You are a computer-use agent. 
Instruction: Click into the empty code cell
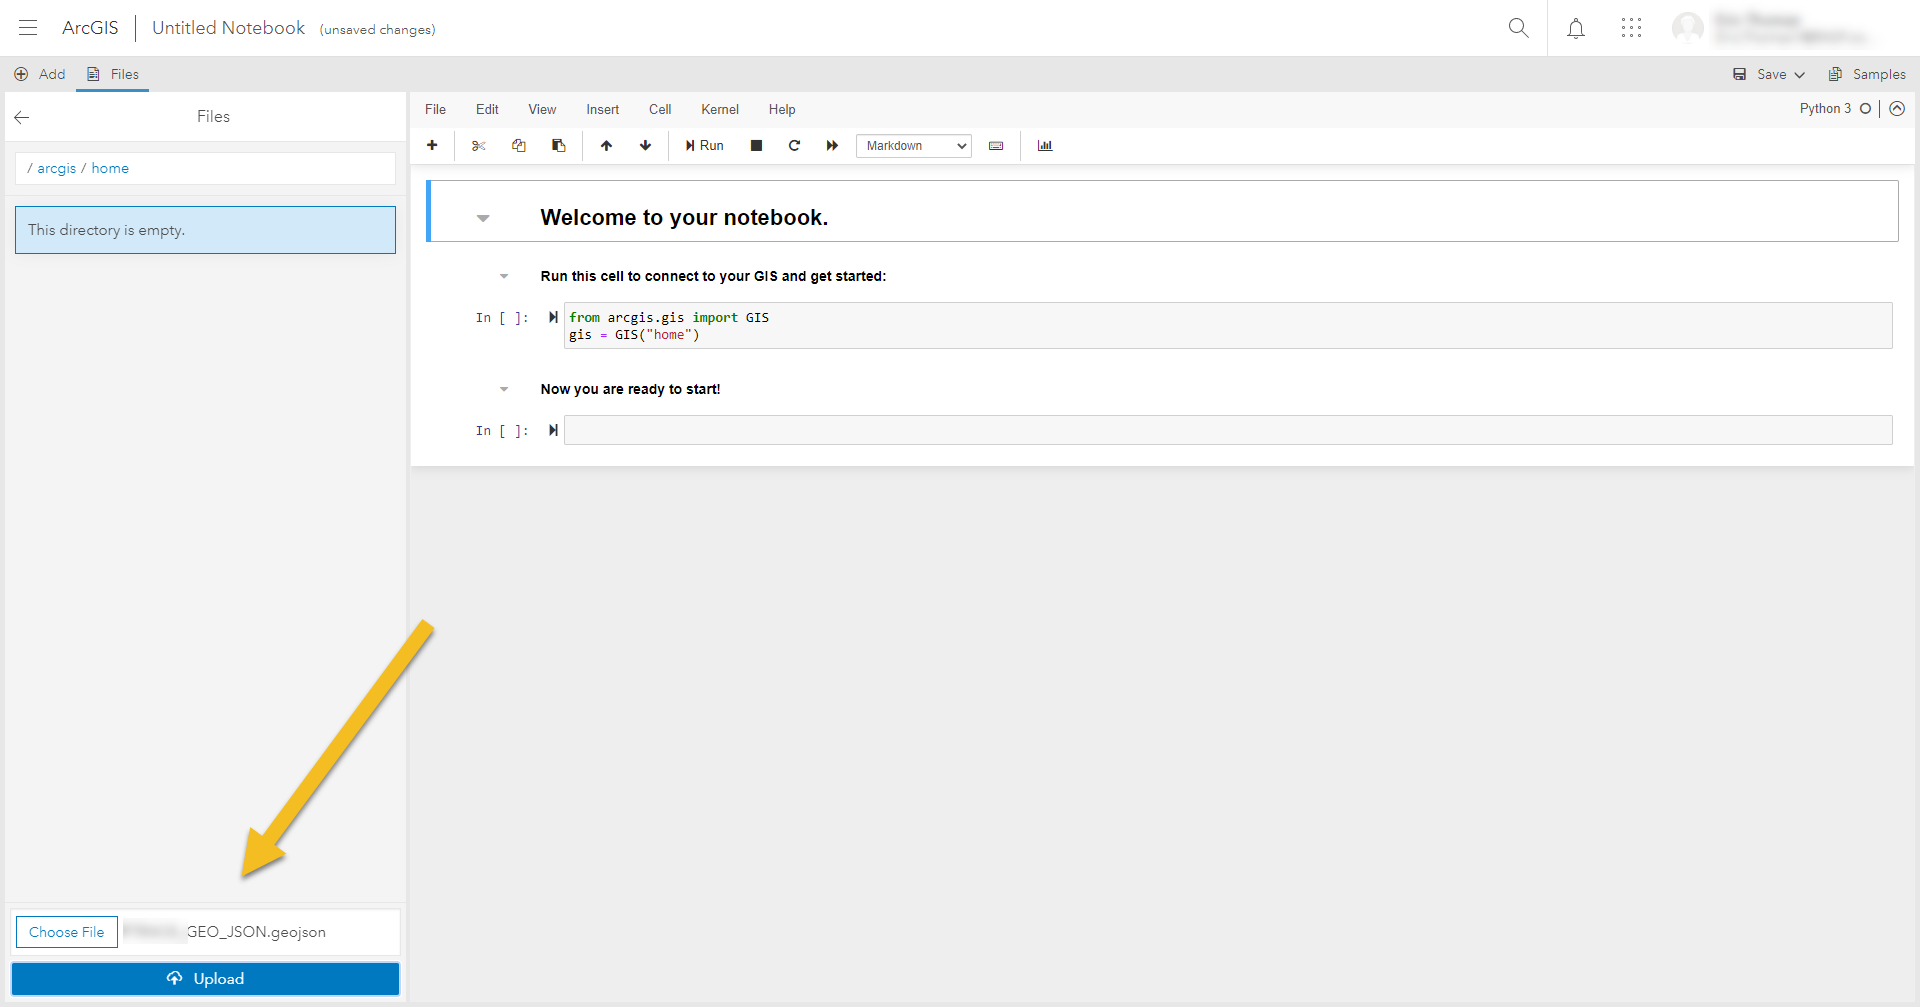(1228, 430)
